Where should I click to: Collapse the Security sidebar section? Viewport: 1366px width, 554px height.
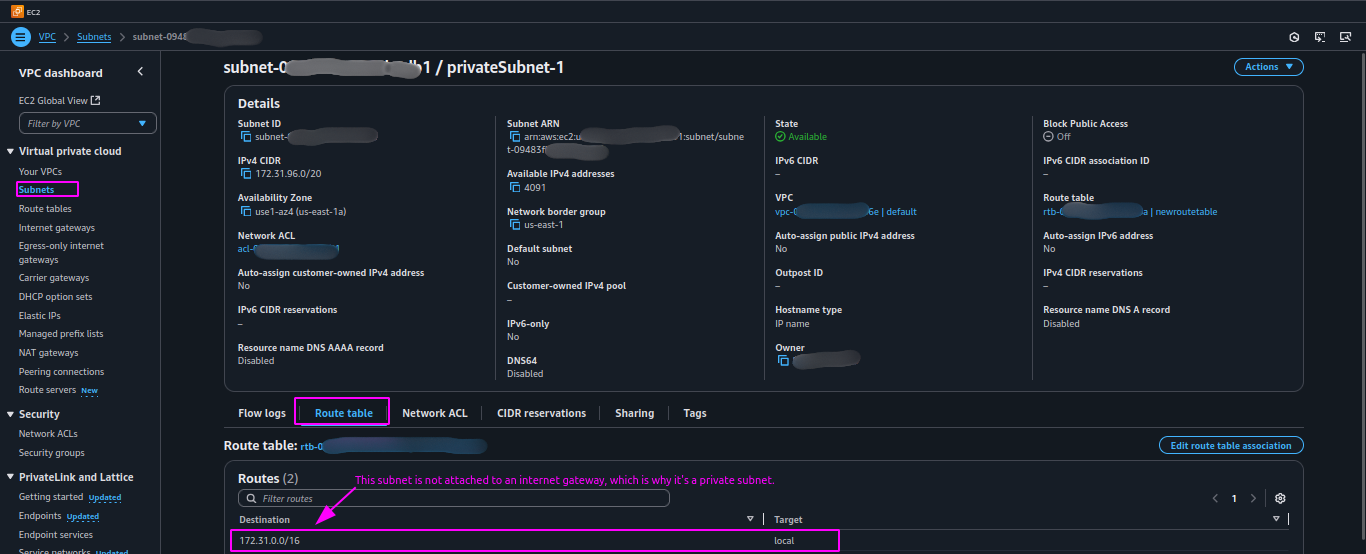[11, 414]
